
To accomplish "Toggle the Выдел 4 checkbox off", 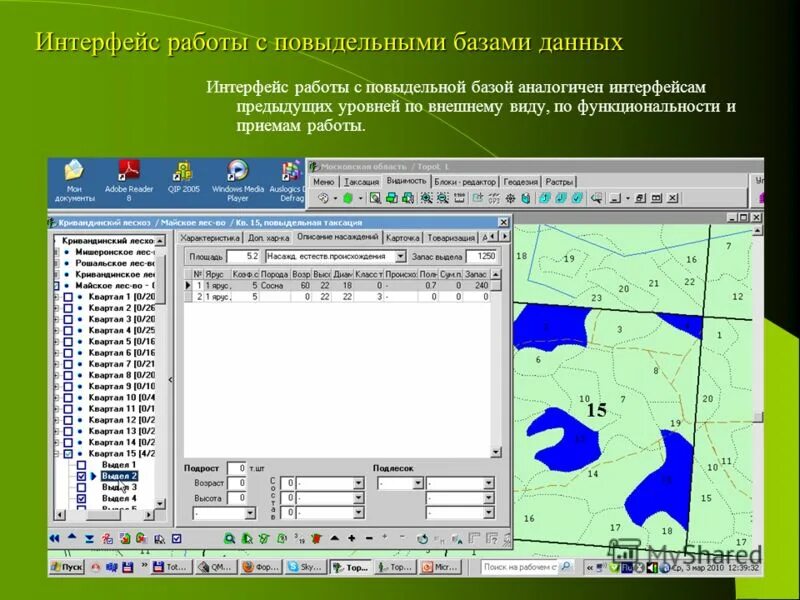I will [x=80, y=499].
